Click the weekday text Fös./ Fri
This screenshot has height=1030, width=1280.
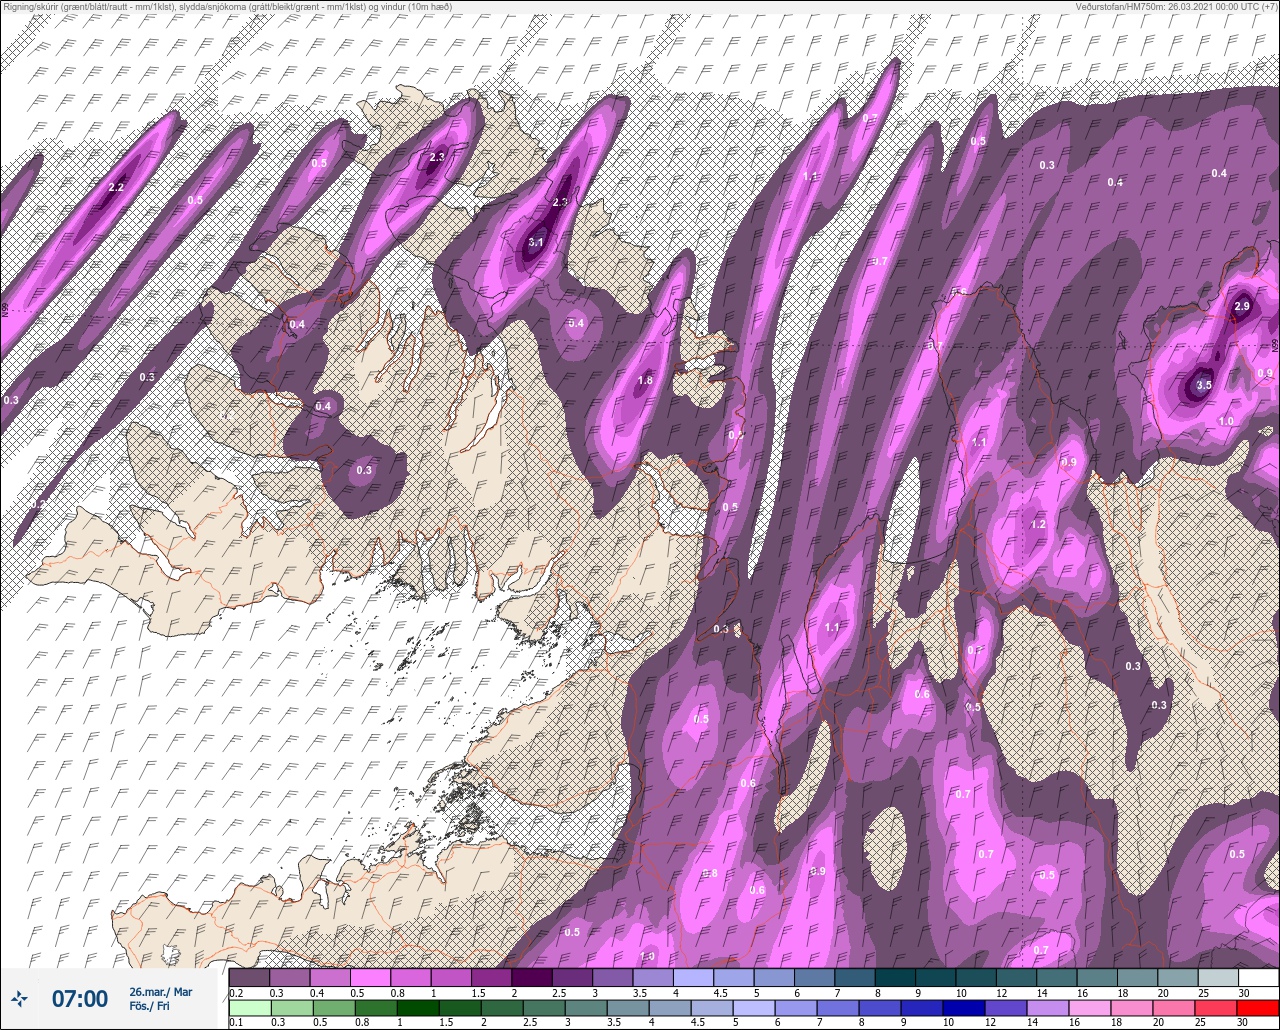coord(150,1006)
